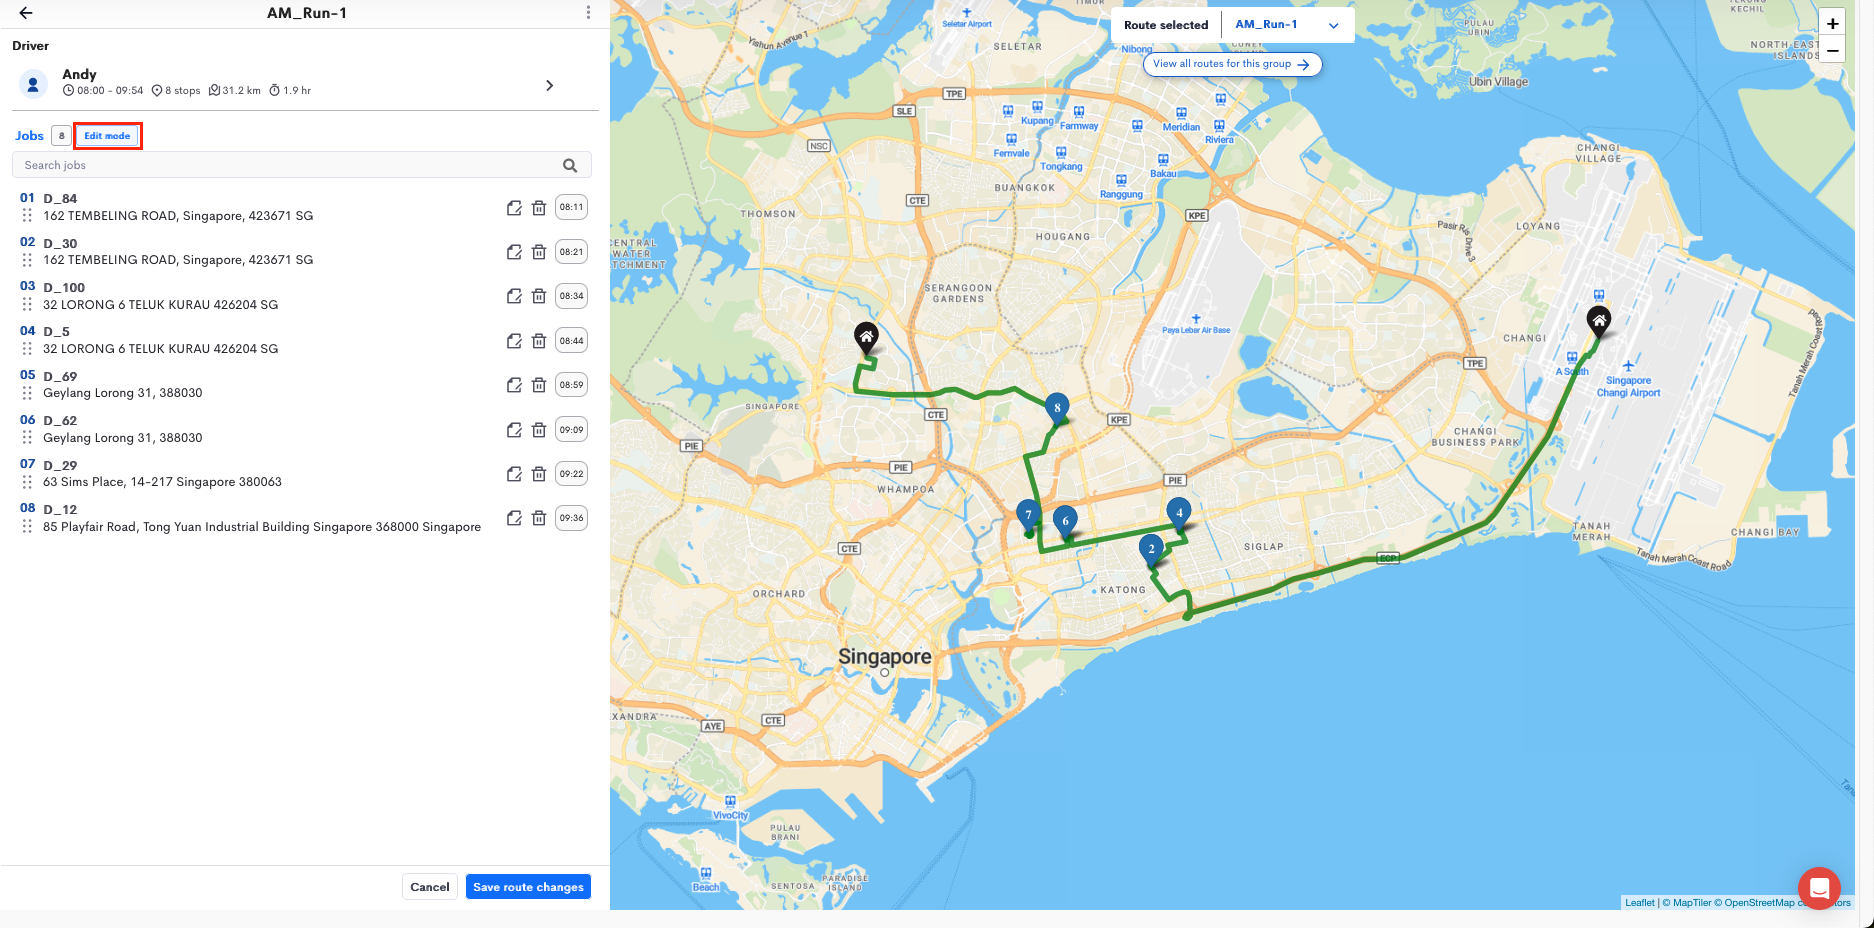Edit job D_84 with its edit icon
The width and height of the screenshot is (1874, 928).
point(514,208)
